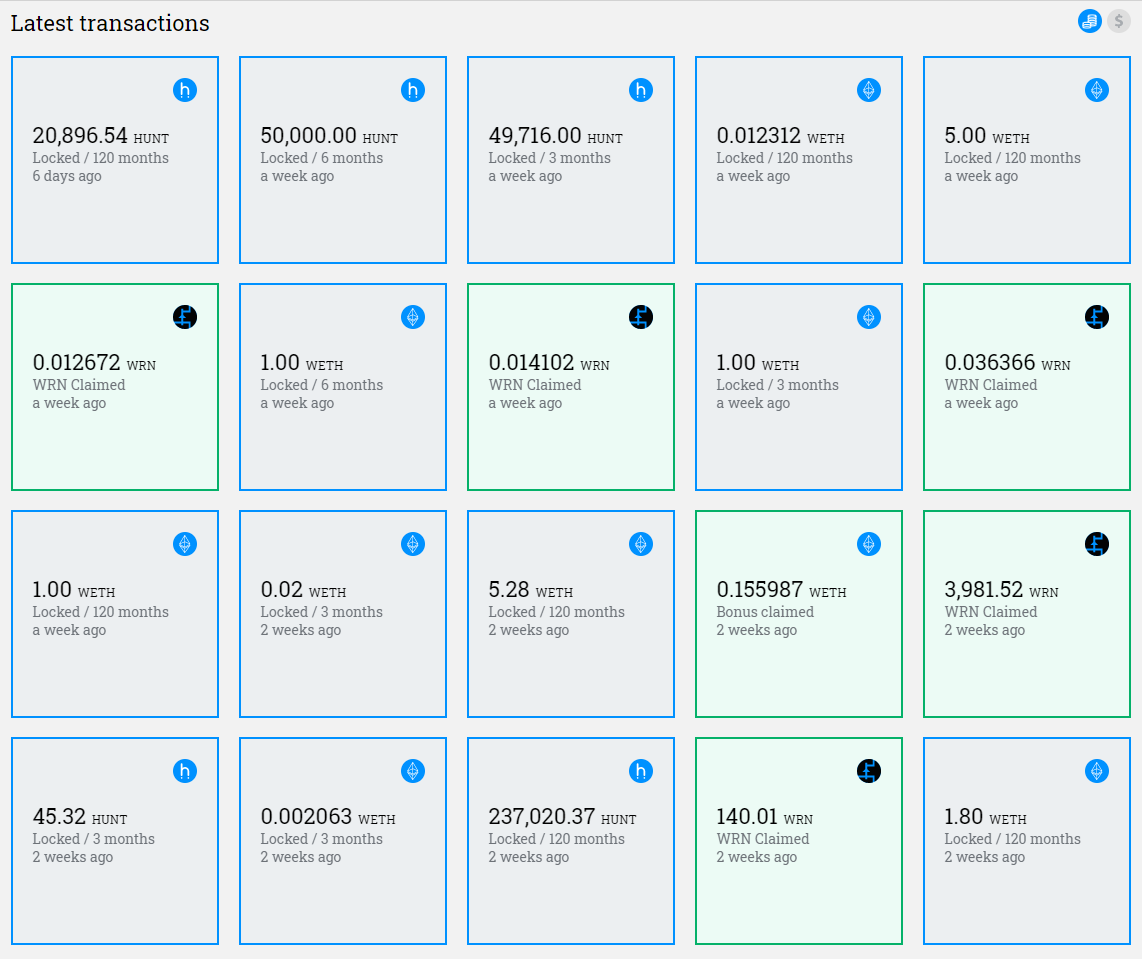The height and width of the screenshot is (959, 1142).
Task: Click WRN icon on 140.01 WRN card
Action: coord(869,771)
